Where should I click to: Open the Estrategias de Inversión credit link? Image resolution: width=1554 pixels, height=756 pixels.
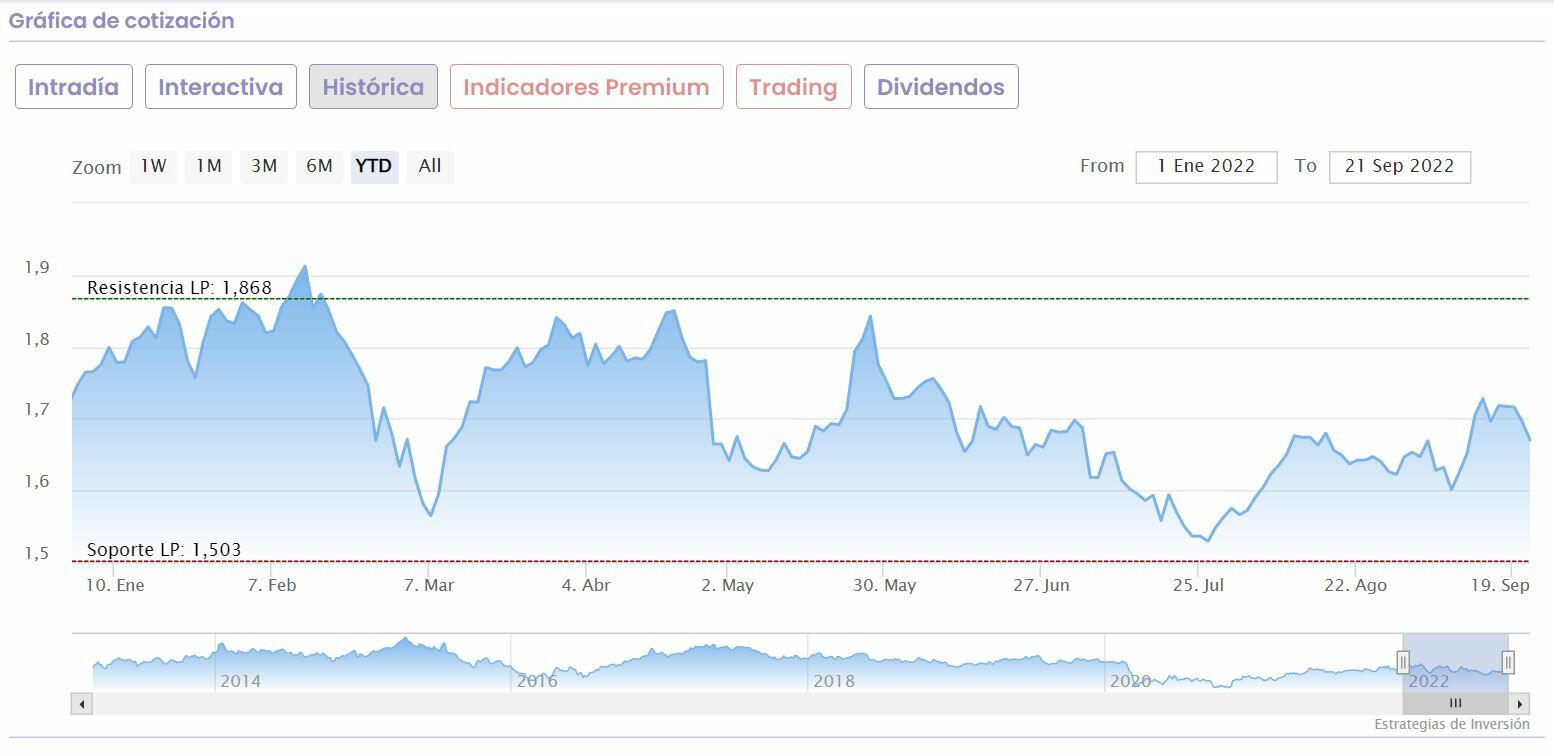point(1451,724)
